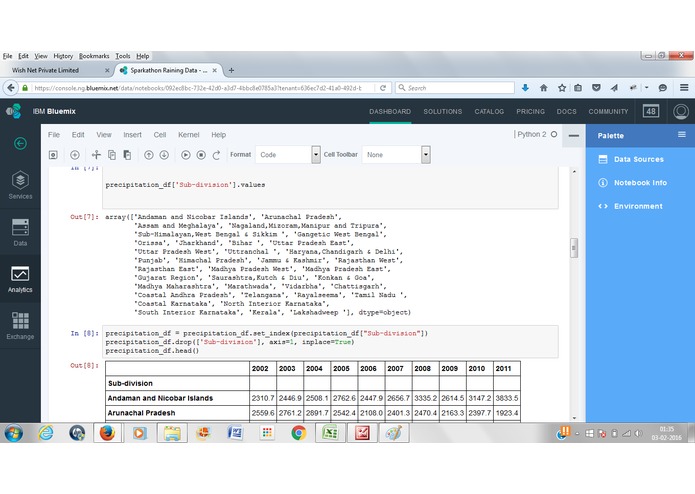Viewport: 695px width, 494px height.
Task: Save the notebook with the save icon
Action: pyautogui.click(x=53, y=155)
